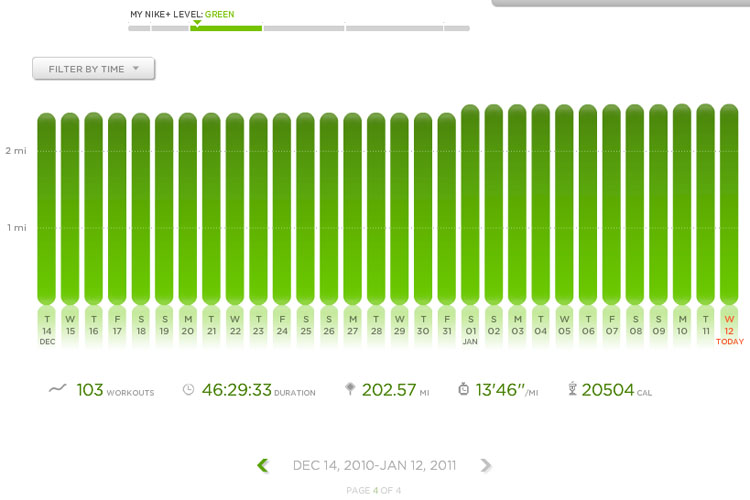Click the distance marker icon beside 202.57
Image resolution: width=750 pixels, height=500 pixels.
click(x=350, y=389)
